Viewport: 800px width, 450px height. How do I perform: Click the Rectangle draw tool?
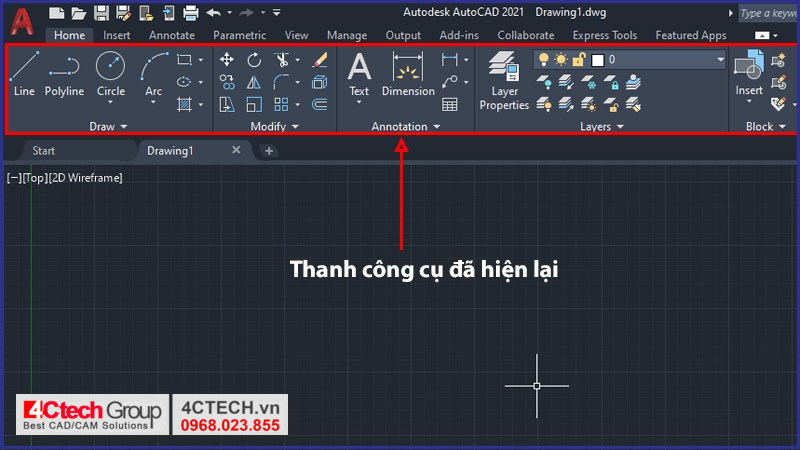[x=184, y=60]
